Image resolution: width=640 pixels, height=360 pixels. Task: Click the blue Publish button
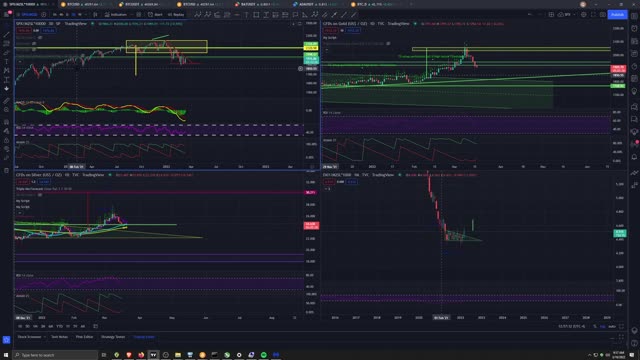pos(617,14)
